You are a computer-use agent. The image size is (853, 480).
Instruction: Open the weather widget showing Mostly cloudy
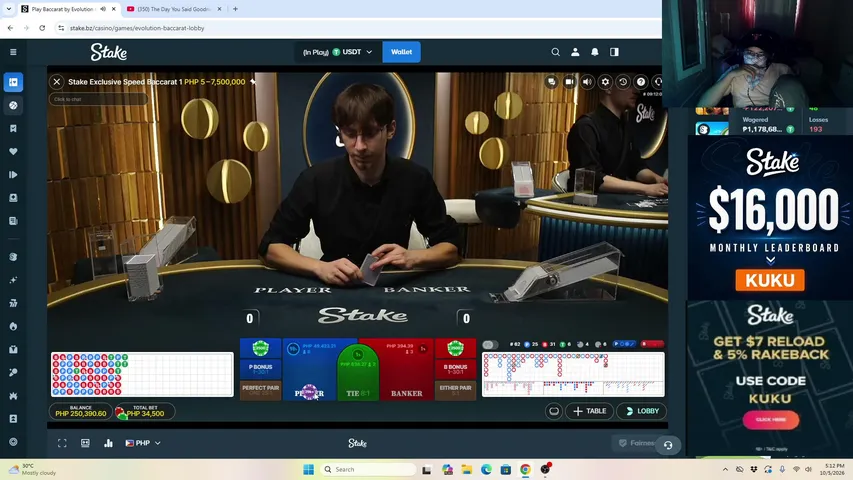point(33,469)
